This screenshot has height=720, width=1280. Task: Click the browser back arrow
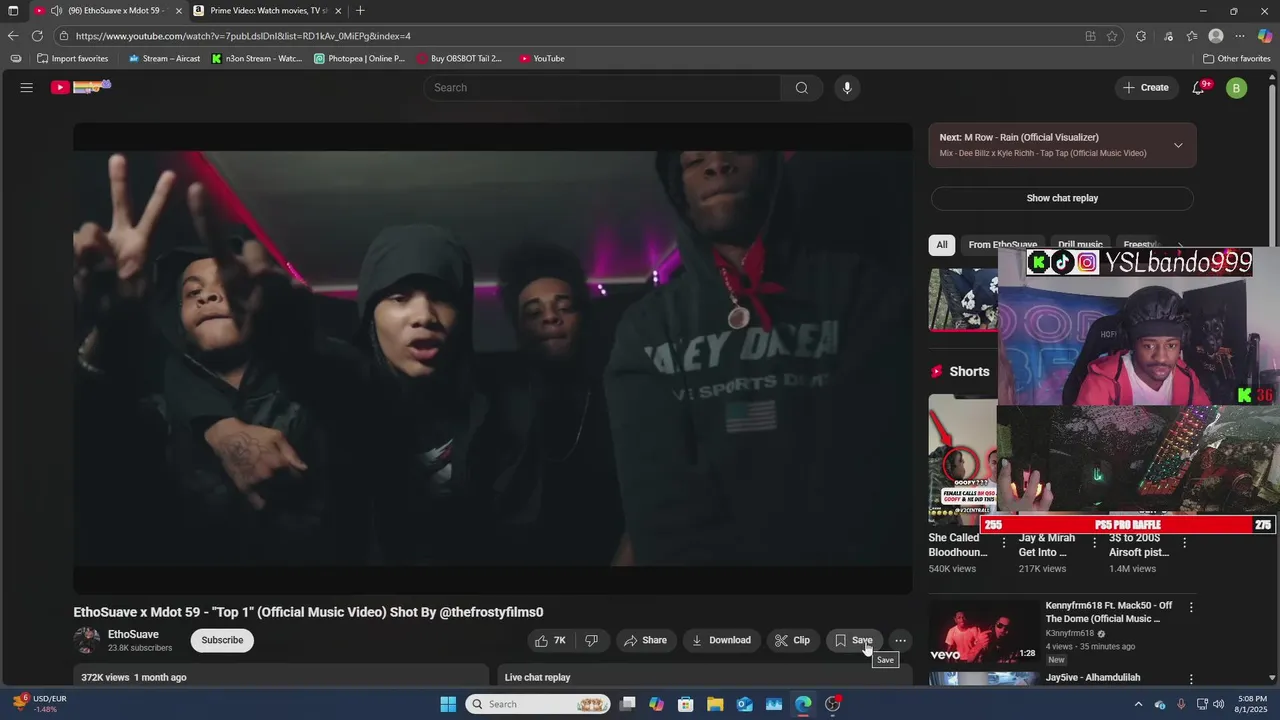click(x=13, y=36)
